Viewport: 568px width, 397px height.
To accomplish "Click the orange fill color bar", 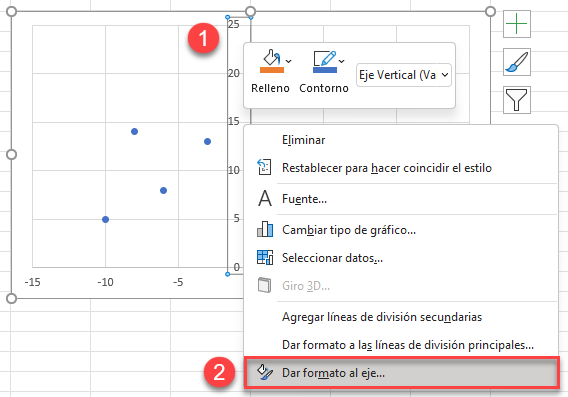I will pos(272,70).
